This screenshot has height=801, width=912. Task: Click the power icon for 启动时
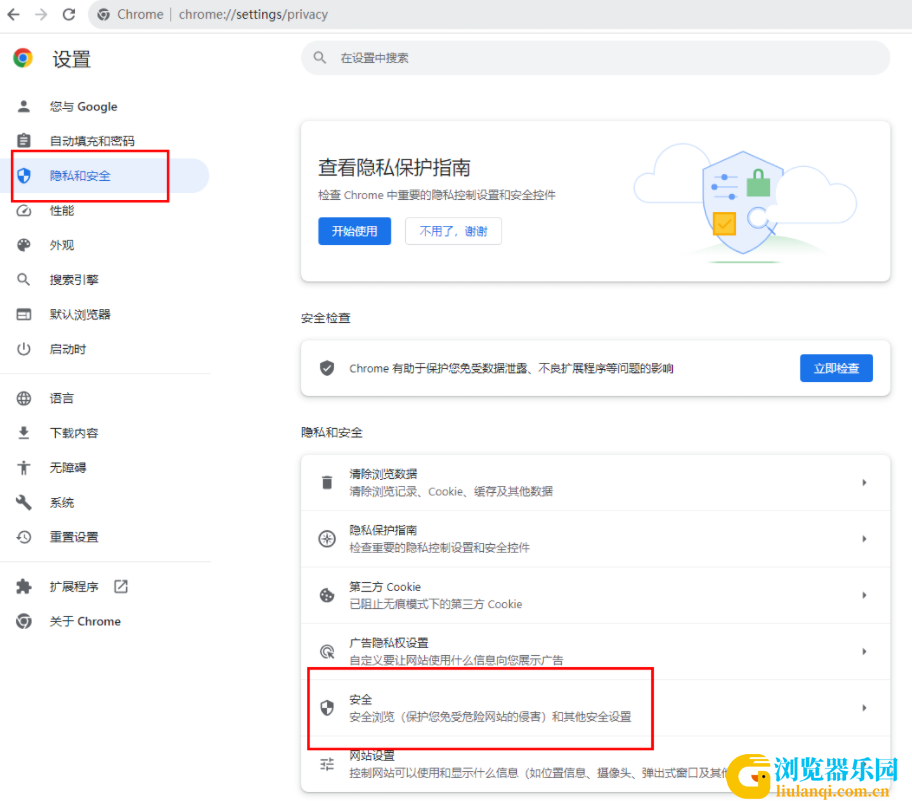[24, 349]
